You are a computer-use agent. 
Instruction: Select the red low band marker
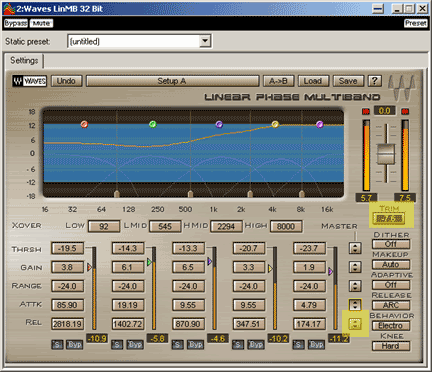84,124
